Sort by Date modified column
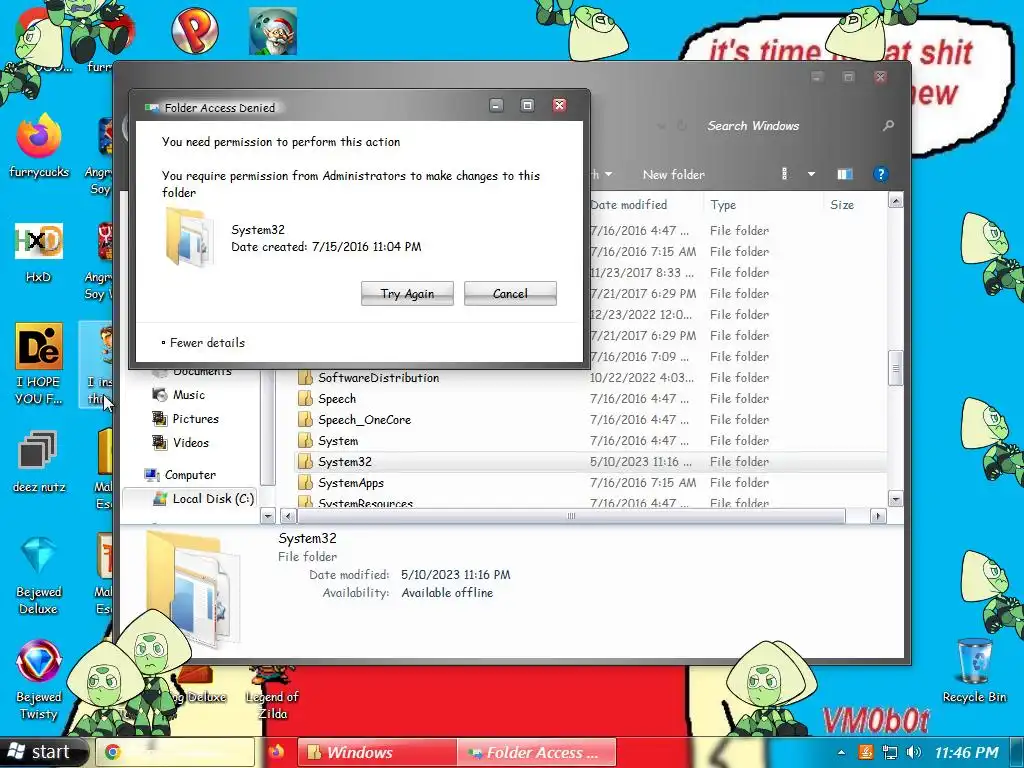1024x768 pixels. [x=629, y=204]
